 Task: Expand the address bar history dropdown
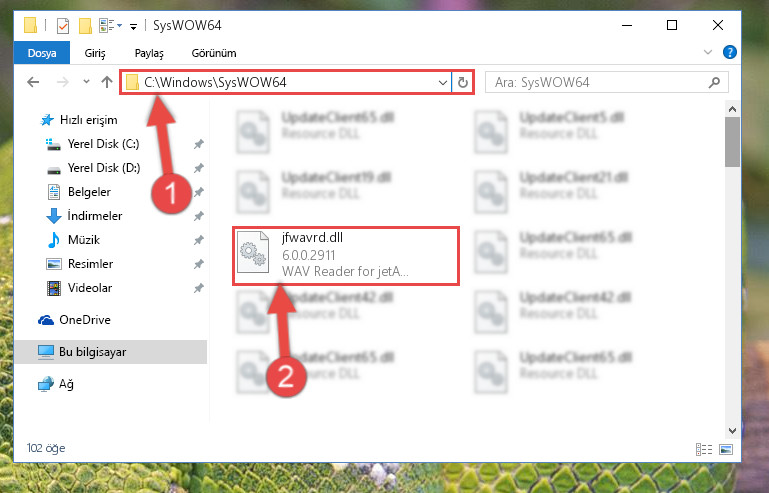(442, 82)
